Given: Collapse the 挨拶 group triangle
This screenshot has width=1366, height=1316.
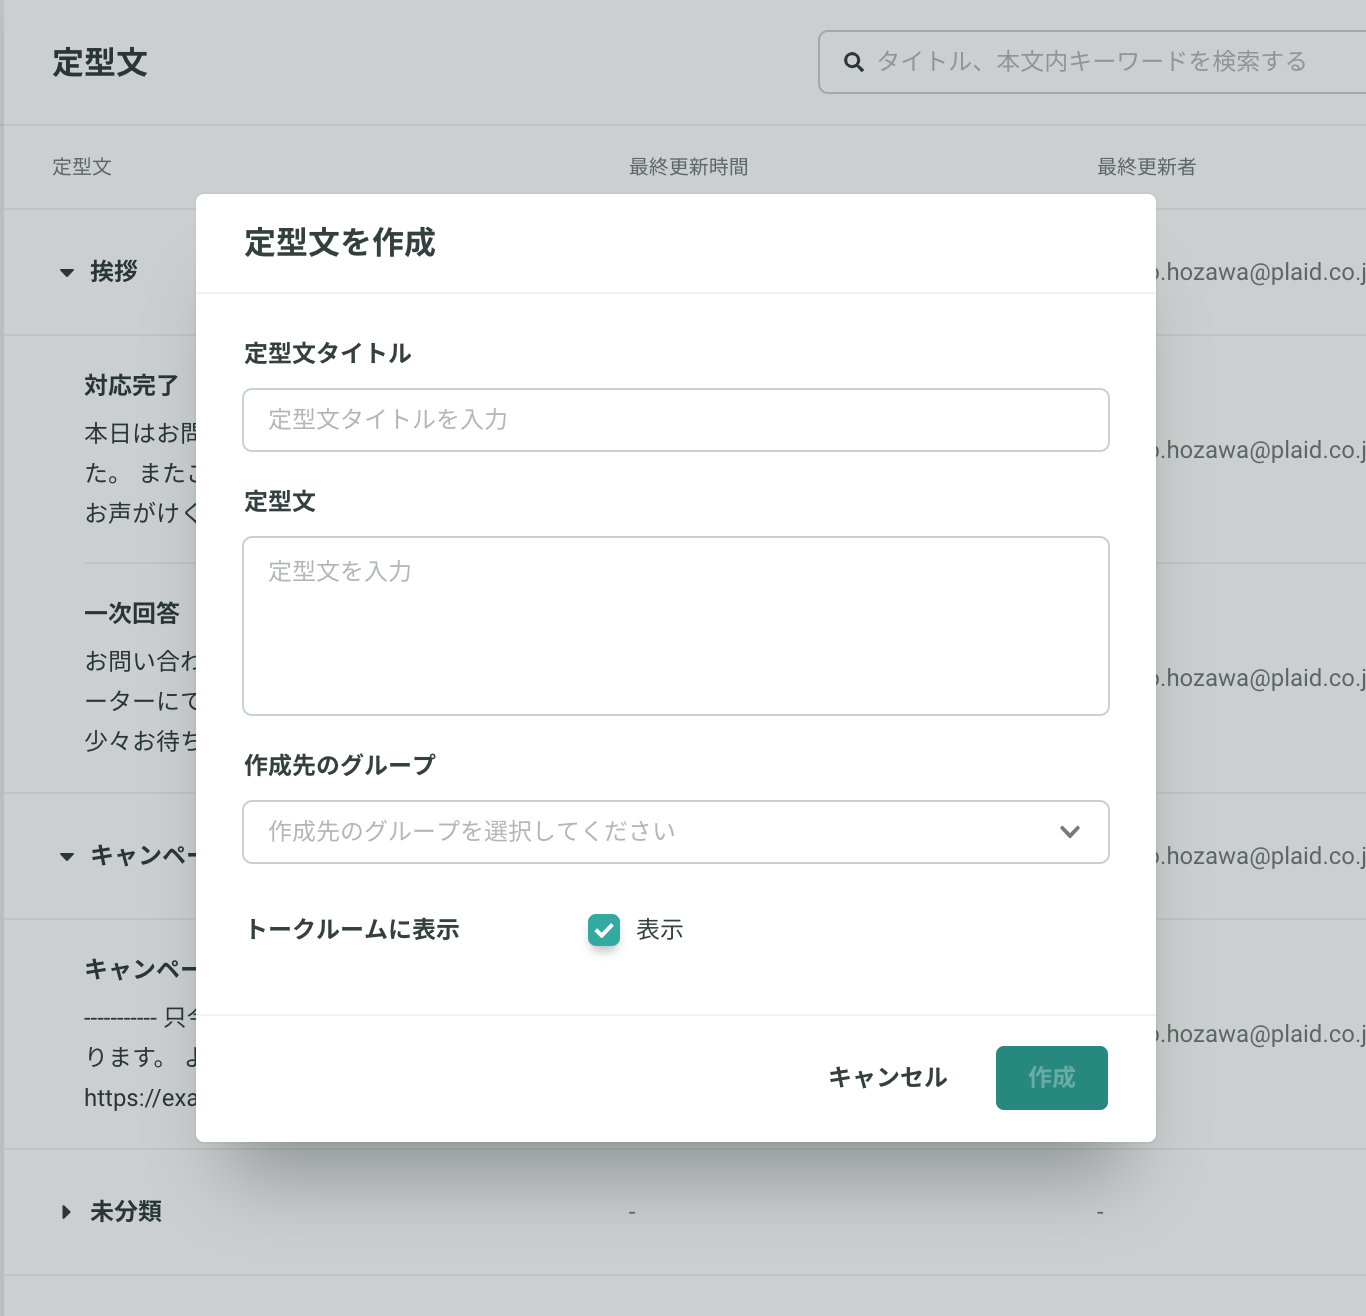Looking at the screenshot, I should (x=67, y=272).
